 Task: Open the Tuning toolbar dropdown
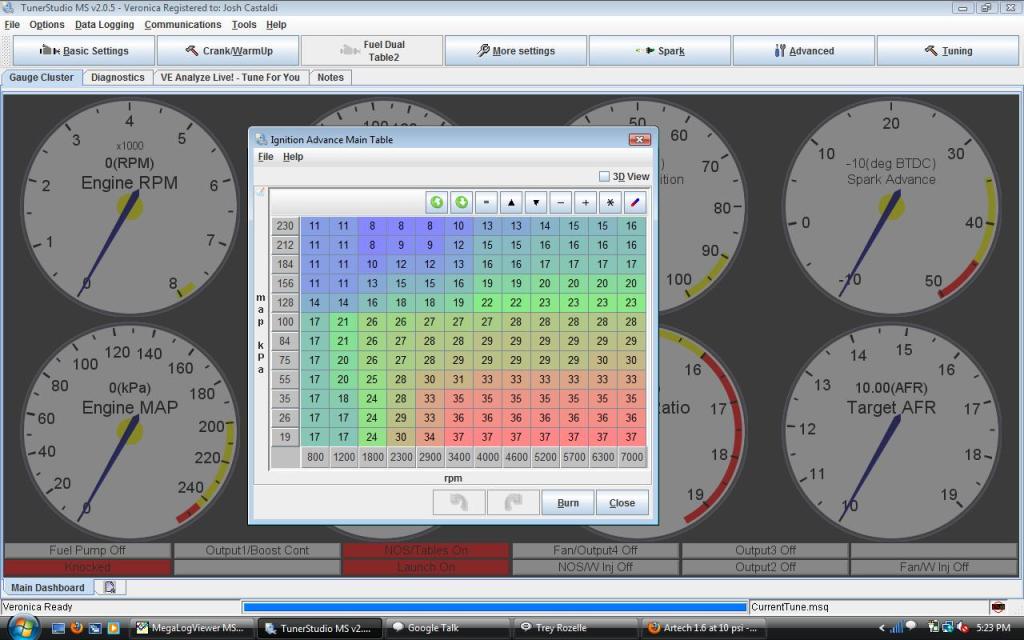click(x=948, y=51)
